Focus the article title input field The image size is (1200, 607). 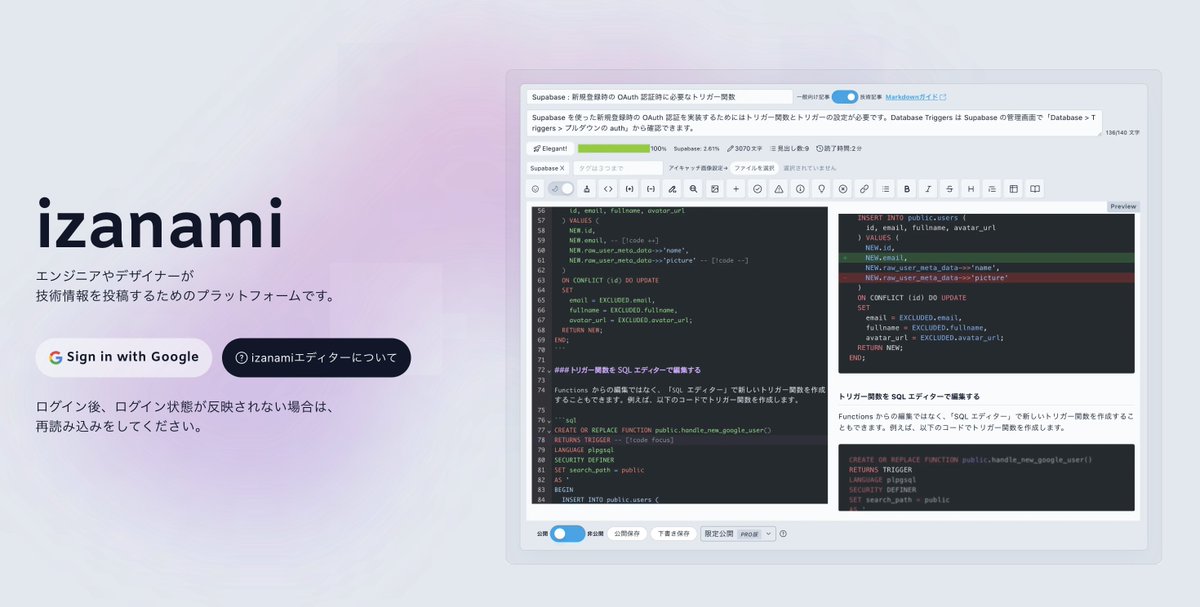point(659,97)
